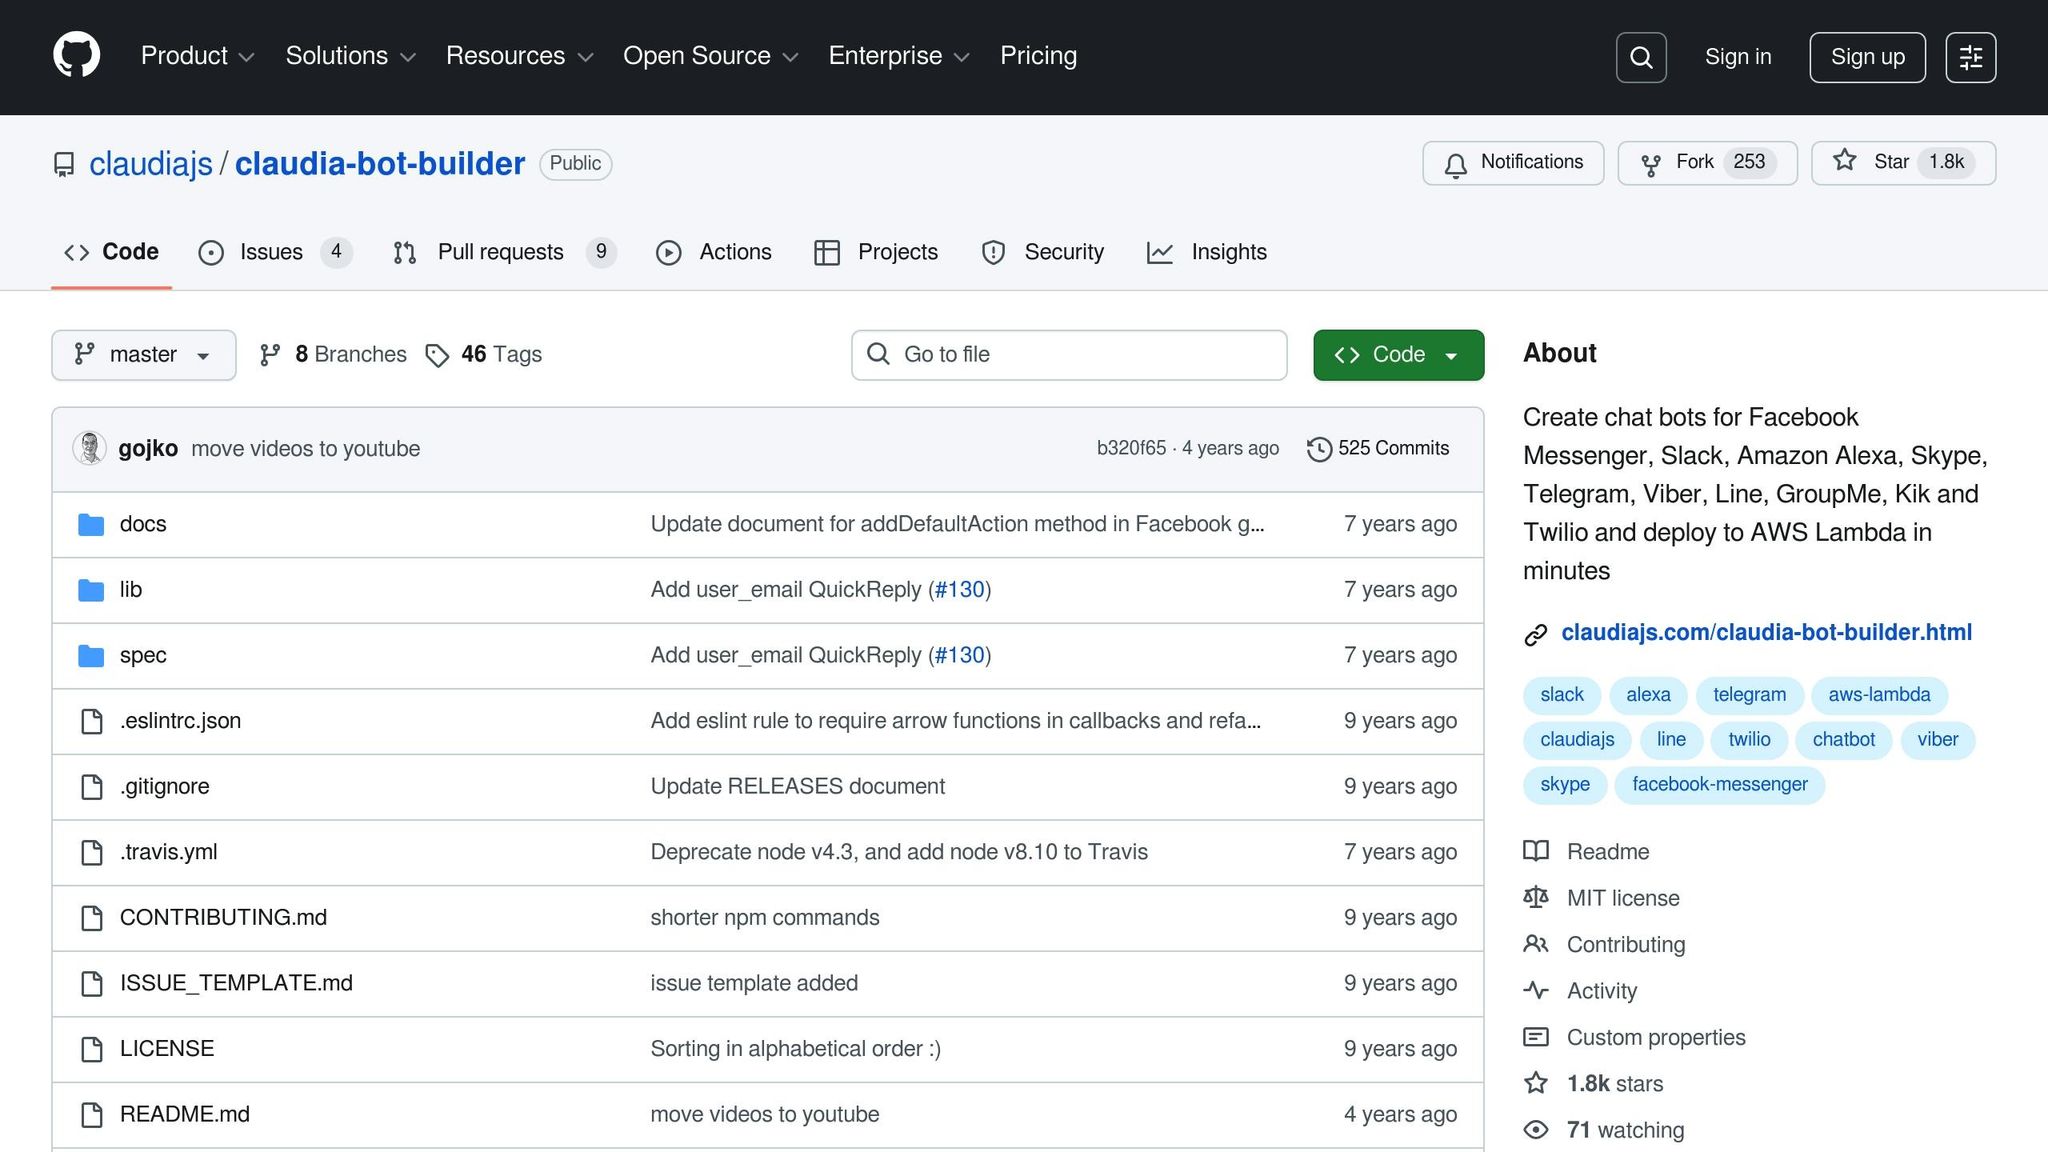View the 8 Branches link

pos(333,355)
